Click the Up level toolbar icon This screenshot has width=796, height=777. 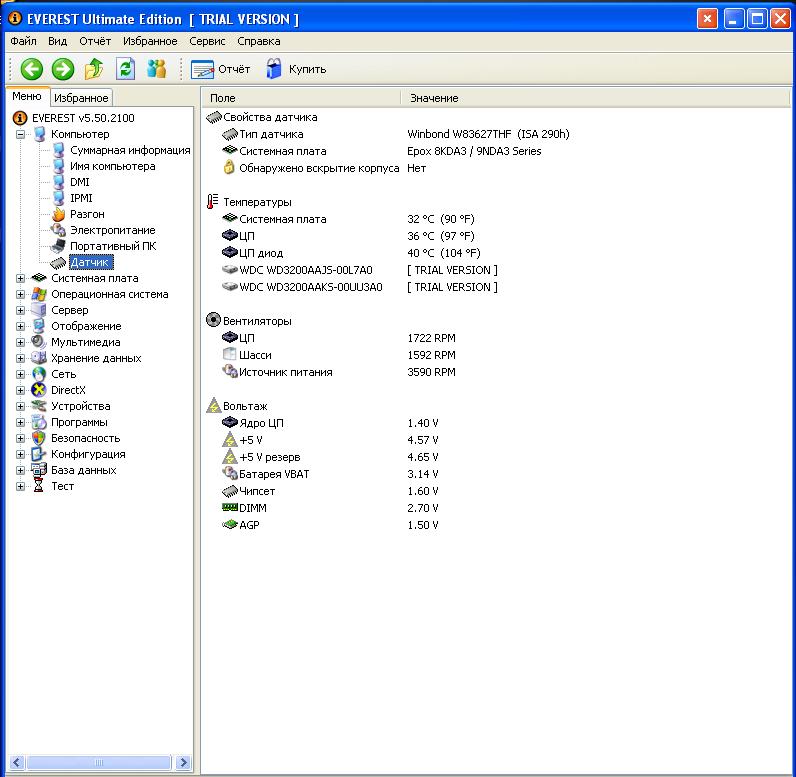[94, 69]
